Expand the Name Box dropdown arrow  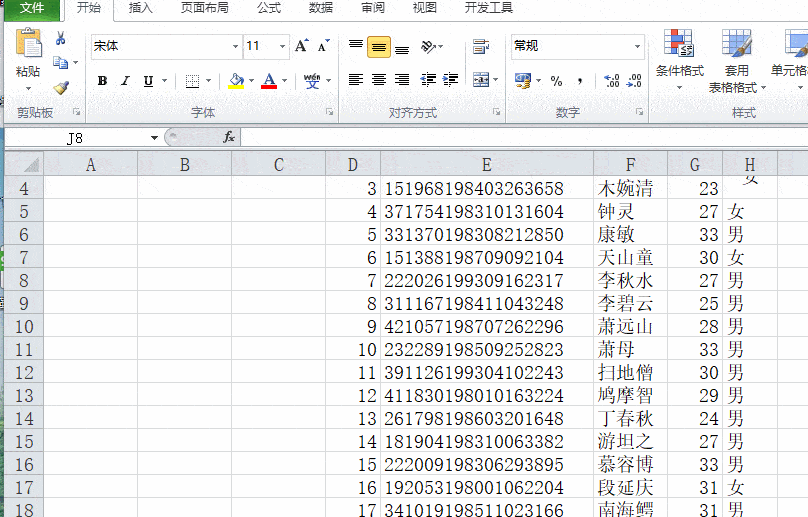point(154,138)
